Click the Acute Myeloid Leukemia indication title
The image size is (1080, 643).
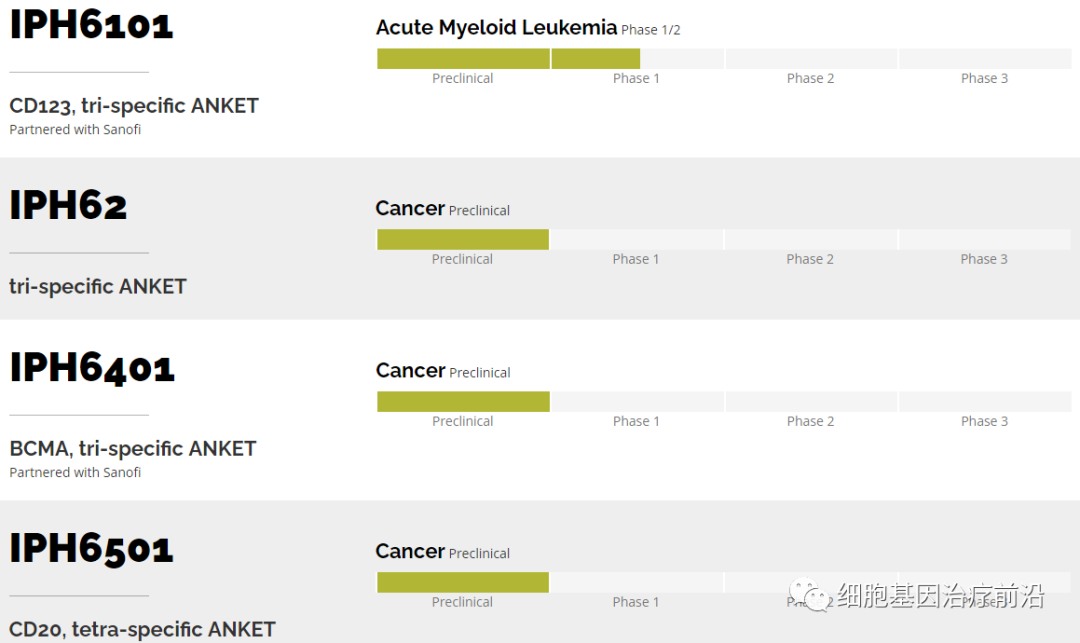pos(496,28)
